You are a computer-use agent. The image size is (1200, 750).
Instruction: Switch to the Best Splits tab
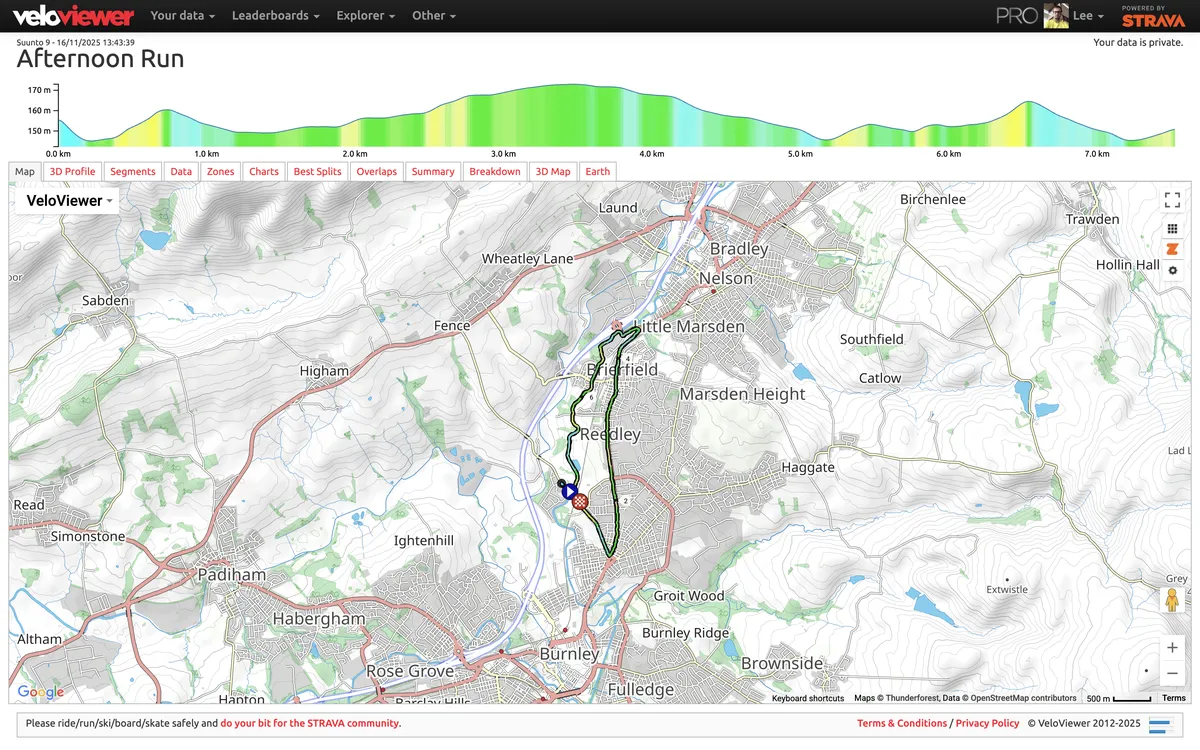[x=317, y=172]
